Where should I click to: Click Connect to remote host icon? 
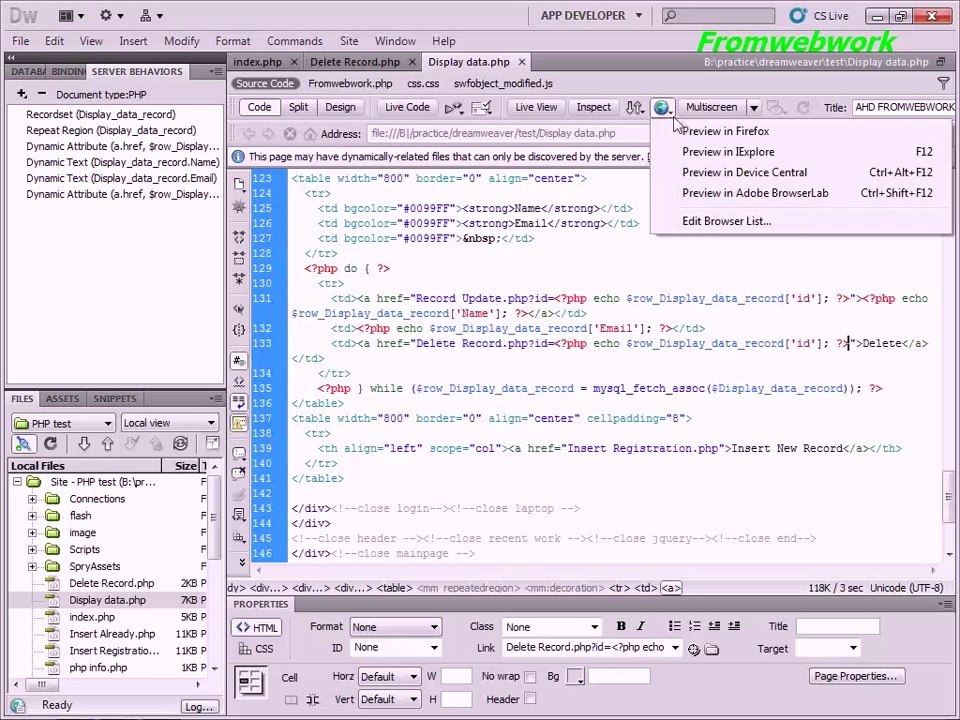(24, 443)
